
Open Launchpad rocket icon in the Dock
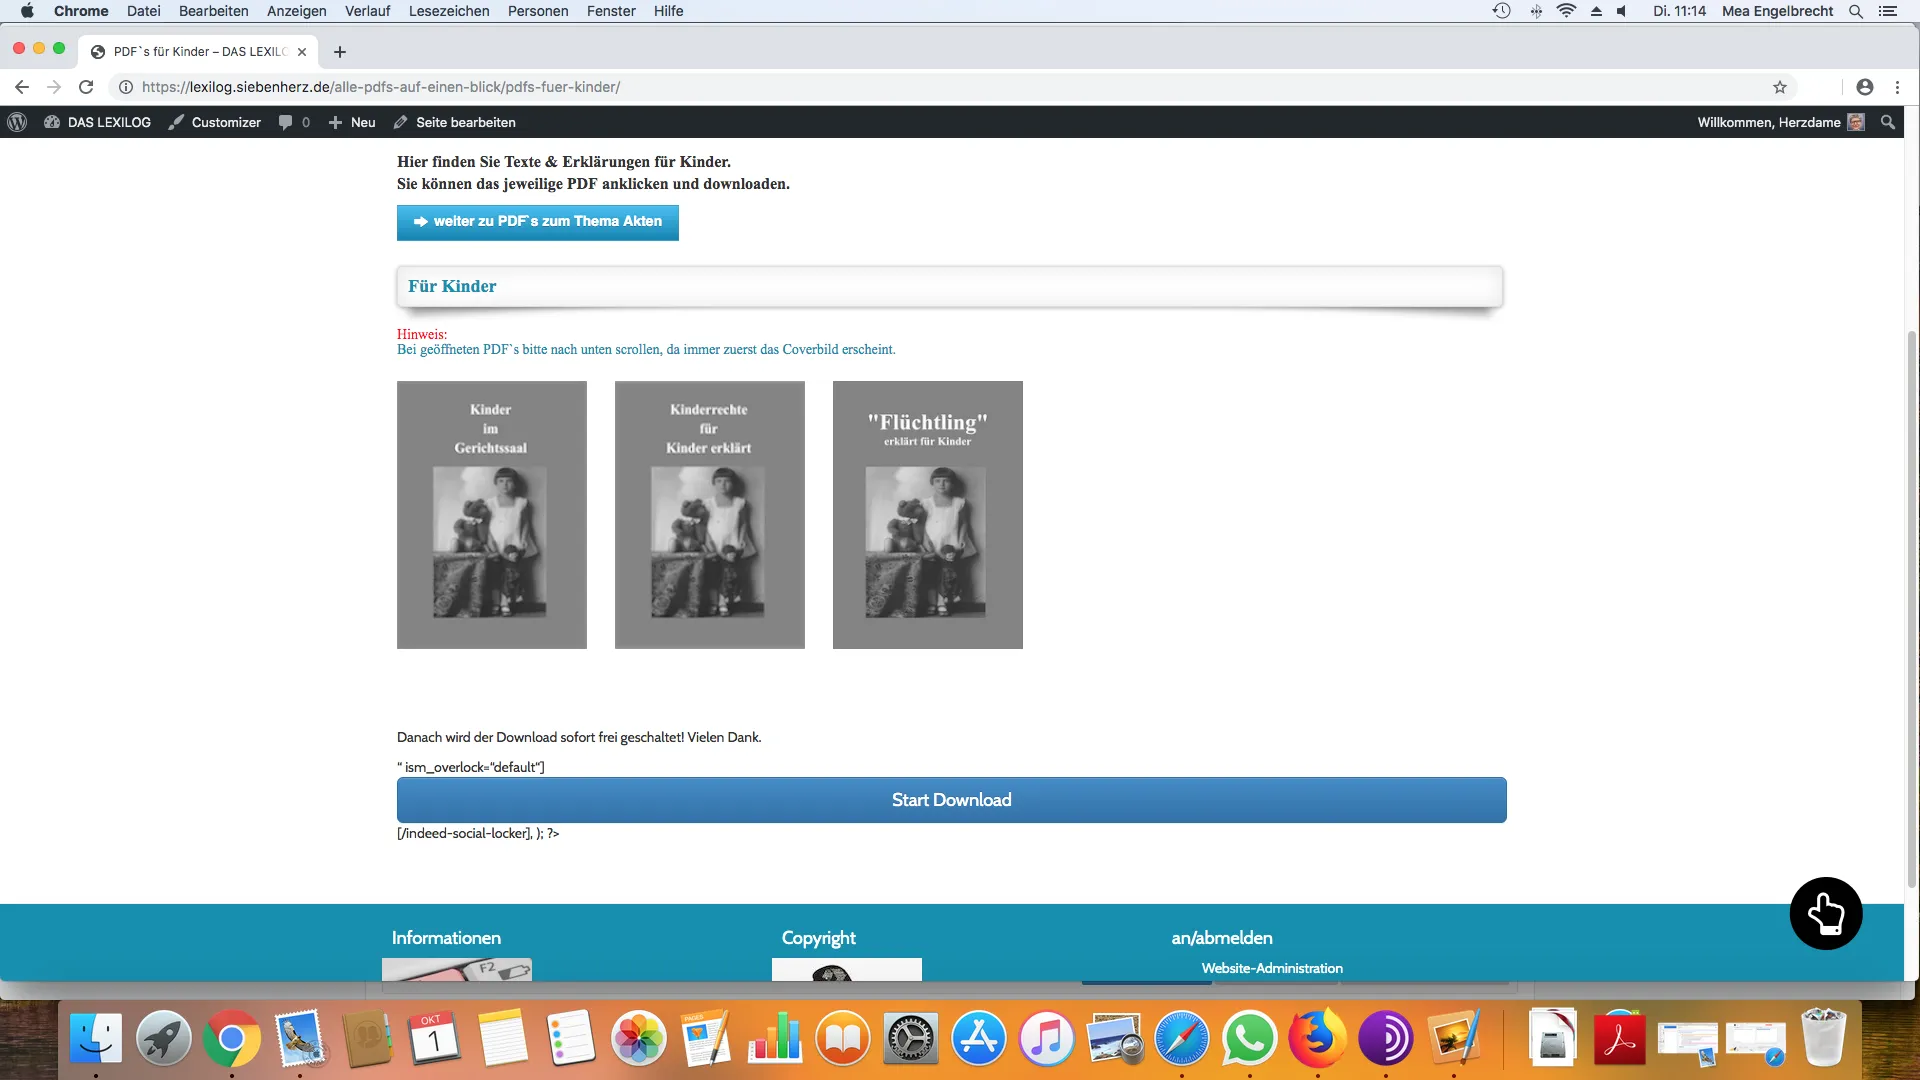tap(164, 1039)
